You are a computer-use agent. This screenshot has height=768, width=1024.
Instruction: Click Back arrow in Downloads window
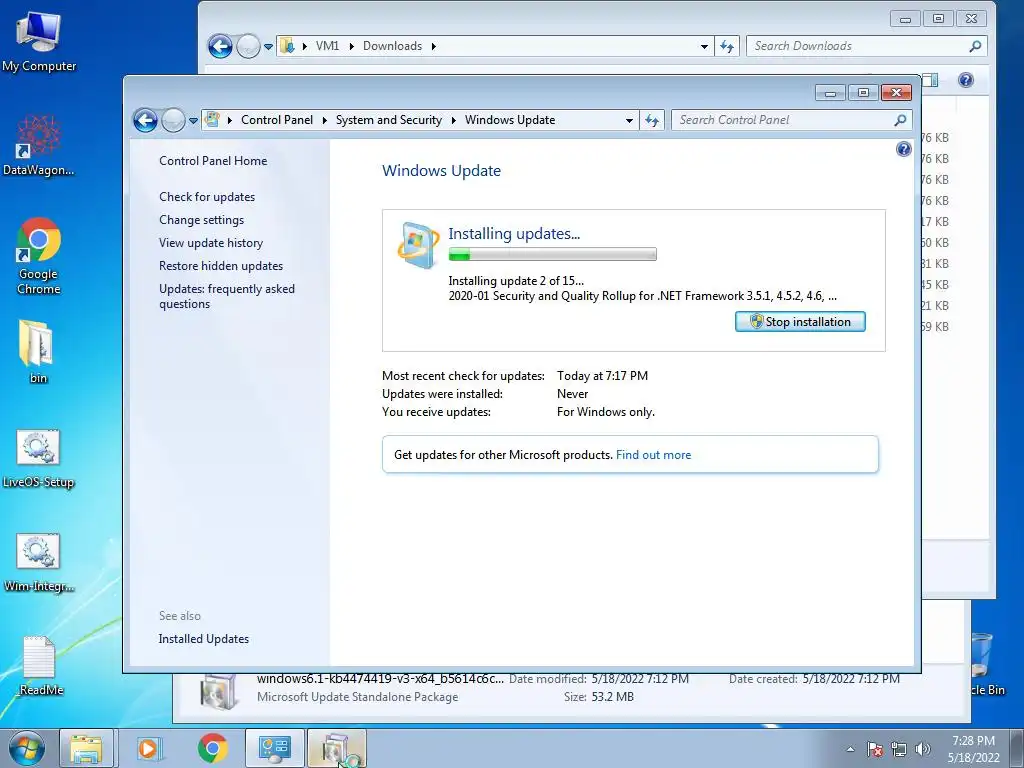tap(220, 46)
